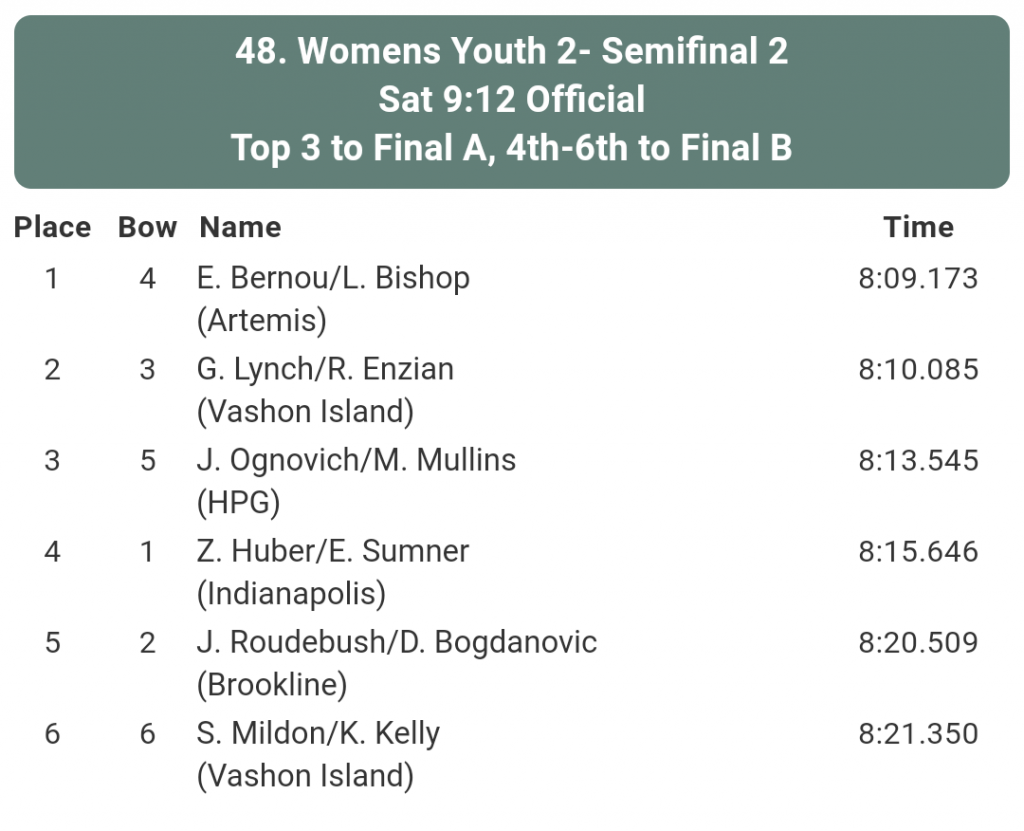
Task: Open G. Lynch/R. Enzian result row
Action: (x=512, y=390)
